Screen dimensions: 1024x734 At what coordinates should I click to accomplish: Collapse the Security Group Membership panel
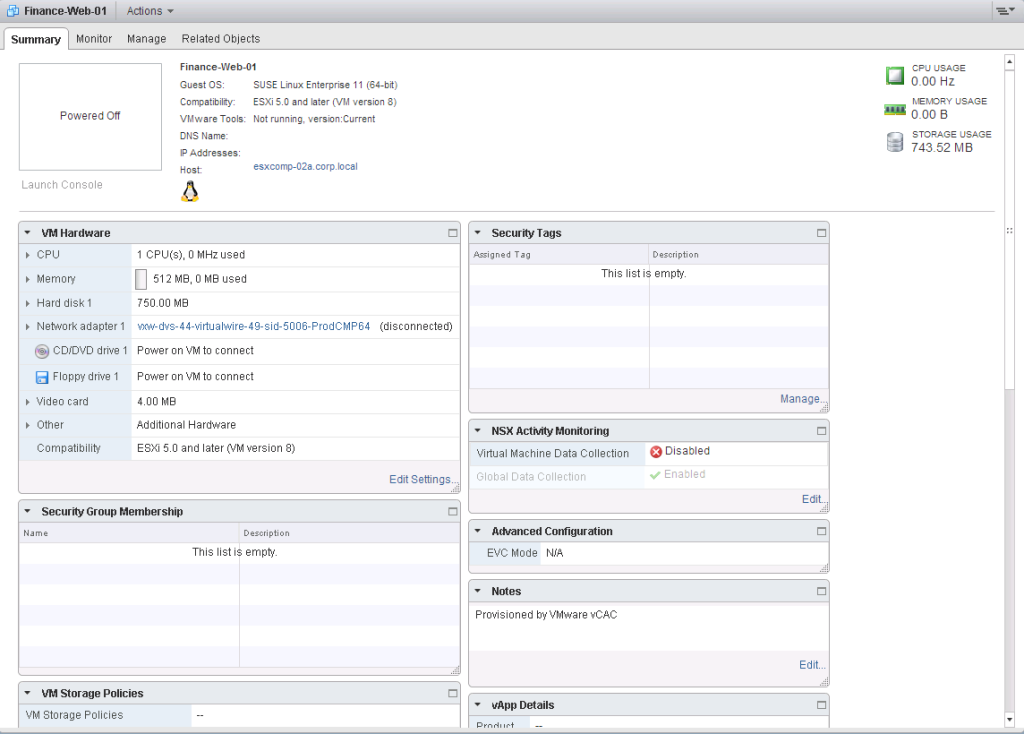click(27, 511)
